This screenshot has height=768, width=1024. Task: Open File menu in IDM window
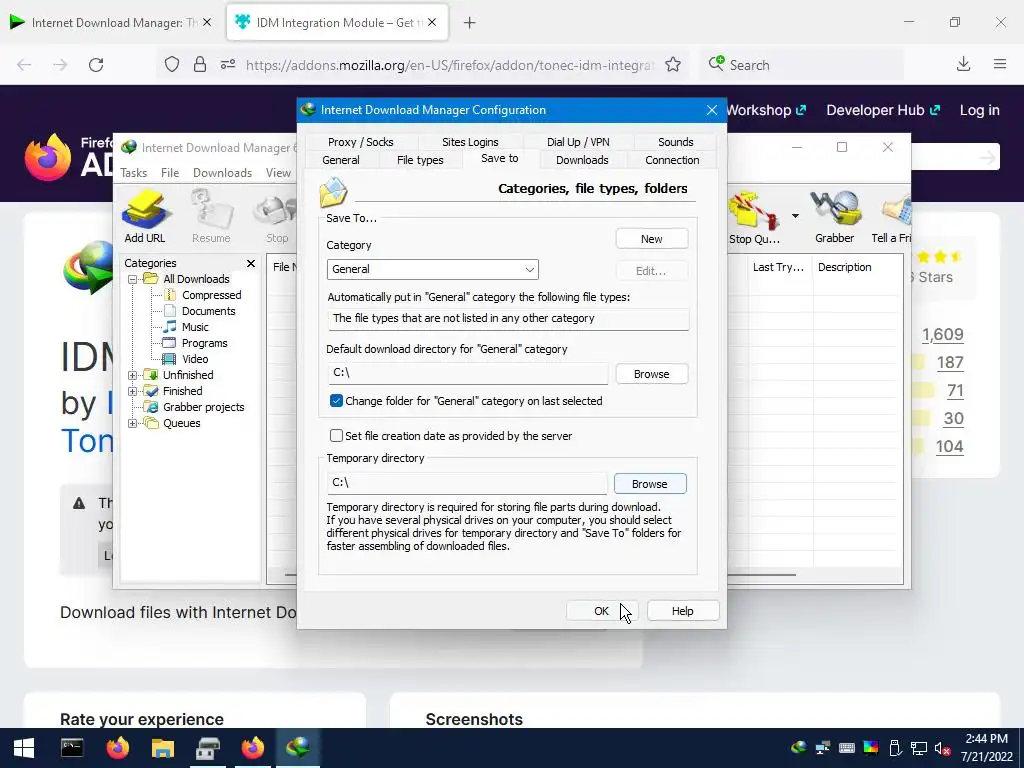click(x=170, y=173)
